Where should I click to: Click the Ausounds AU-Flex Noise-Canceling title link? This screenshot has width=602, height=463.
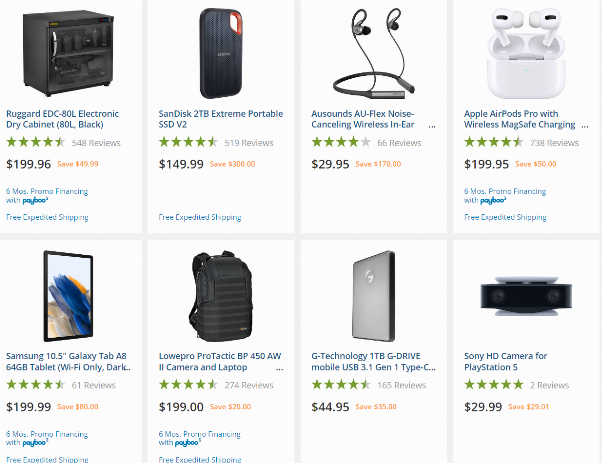363,119
